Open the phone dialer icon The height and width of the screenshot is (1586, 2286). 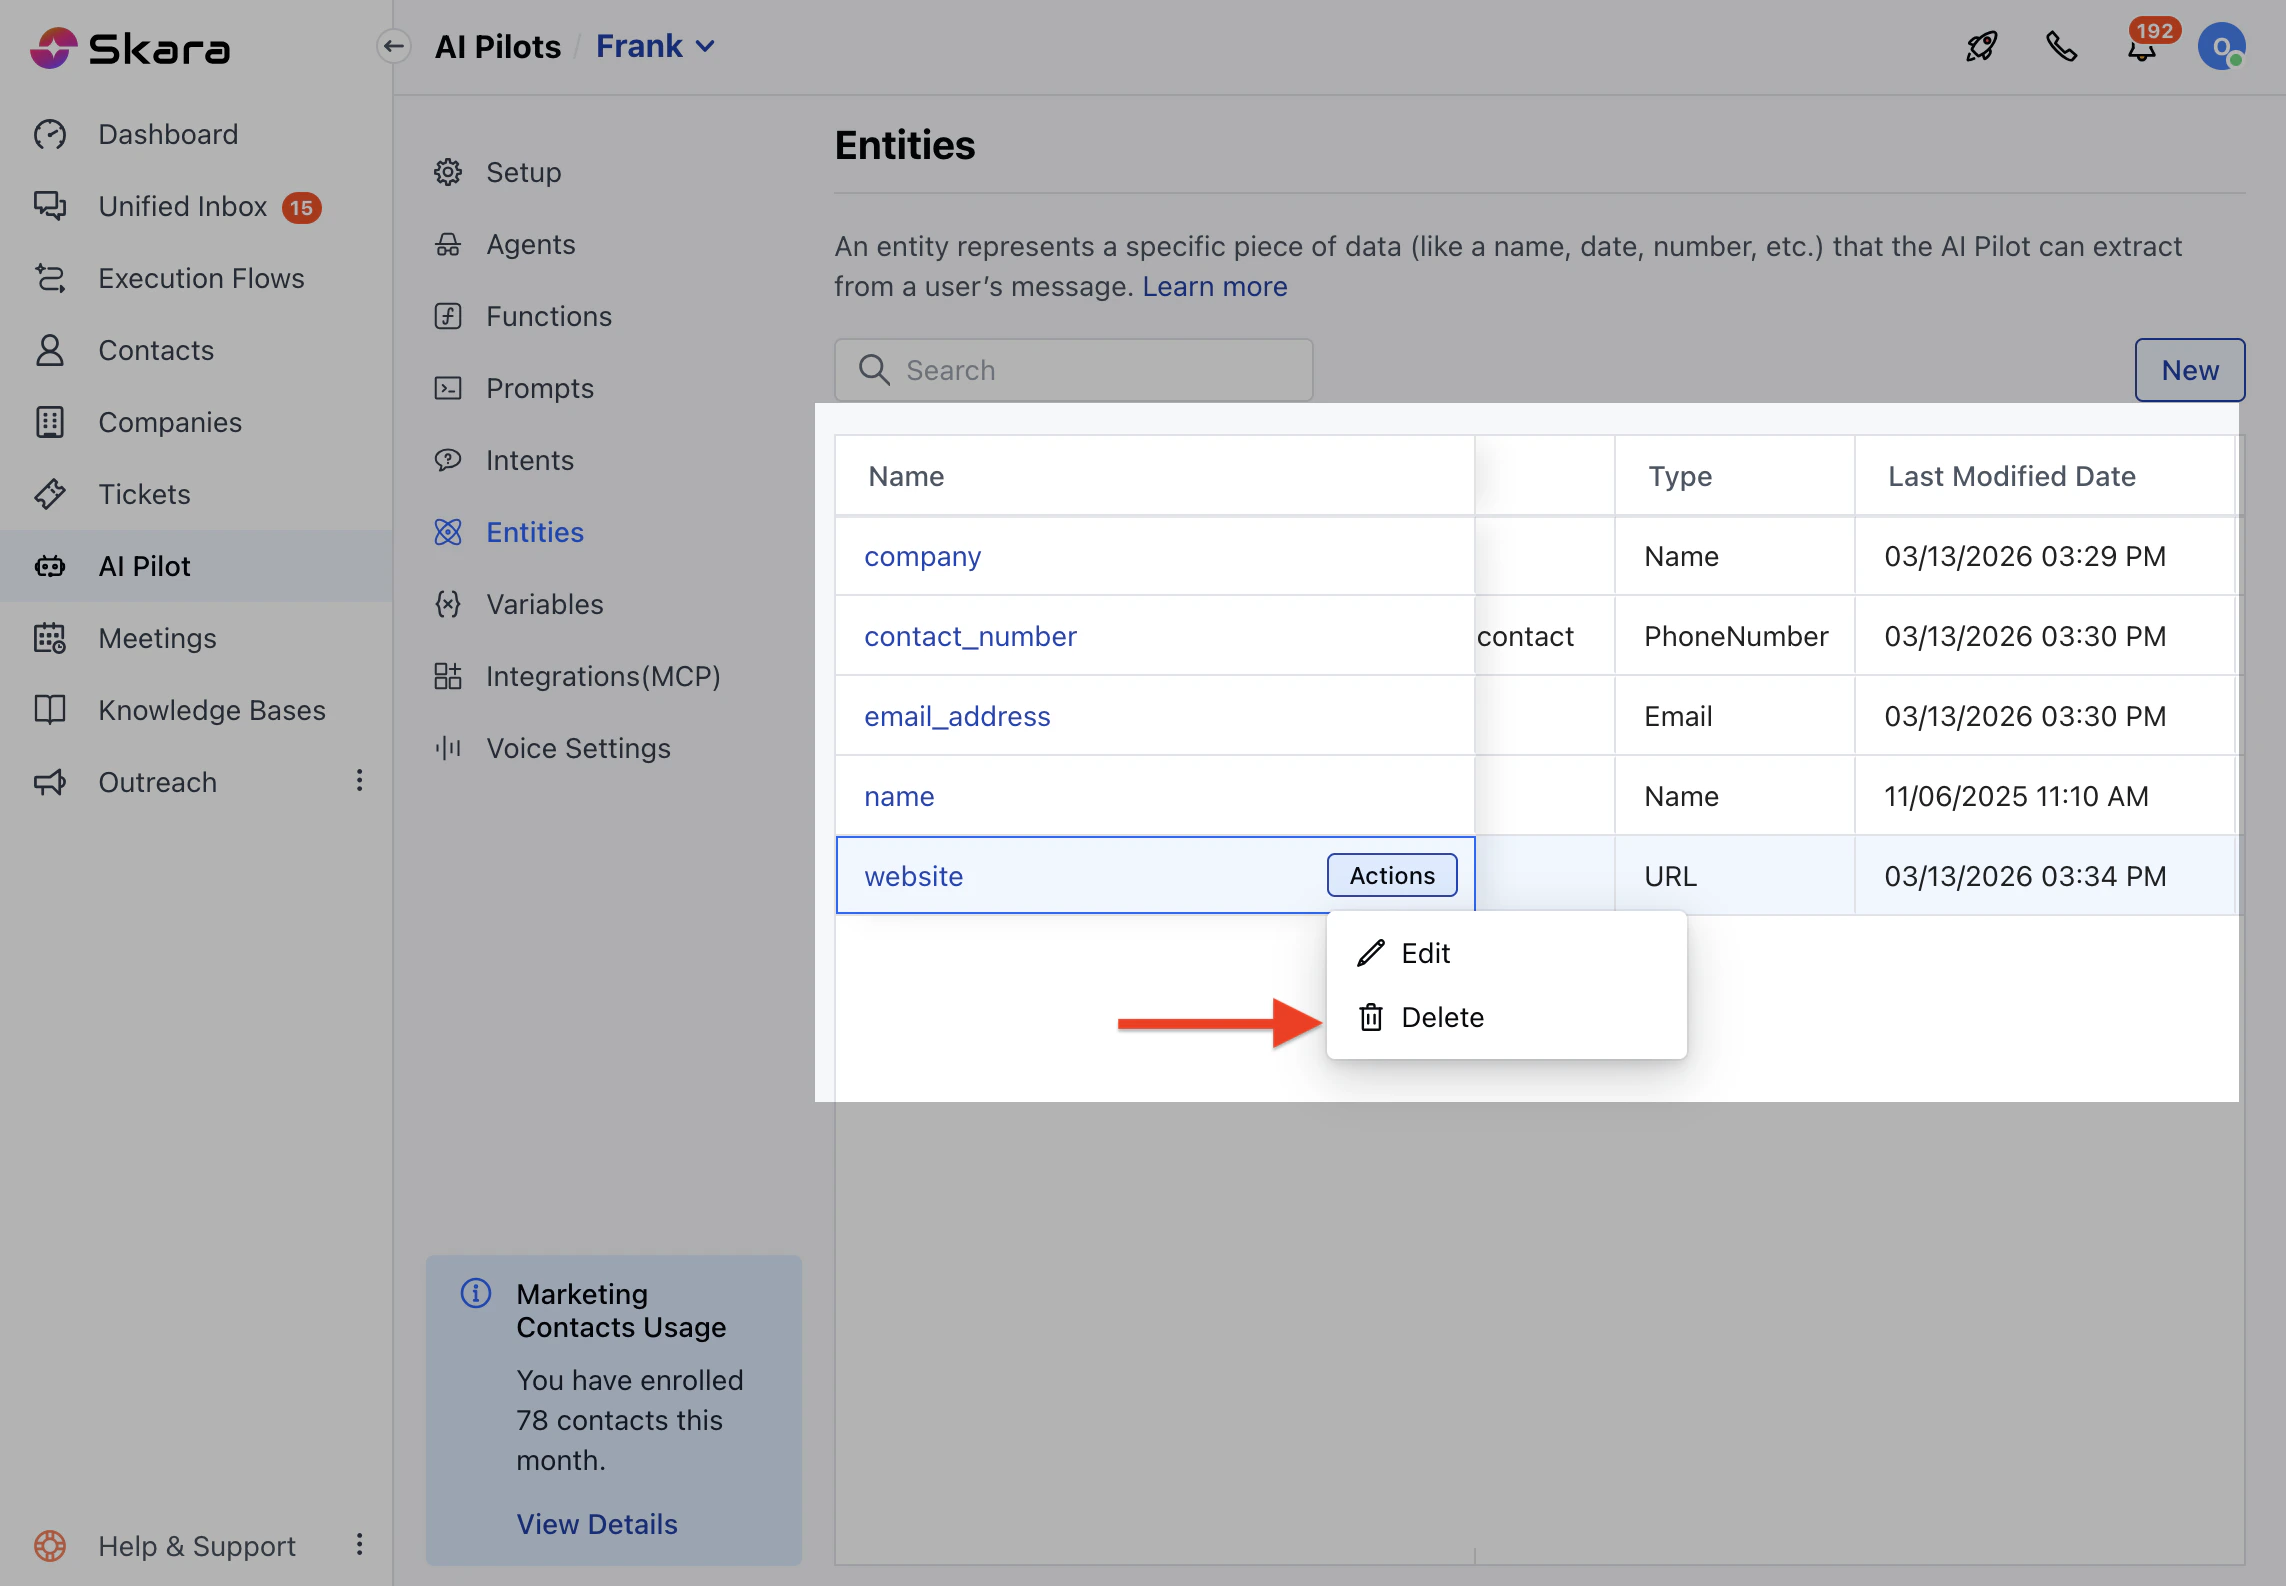point(2061,47)
